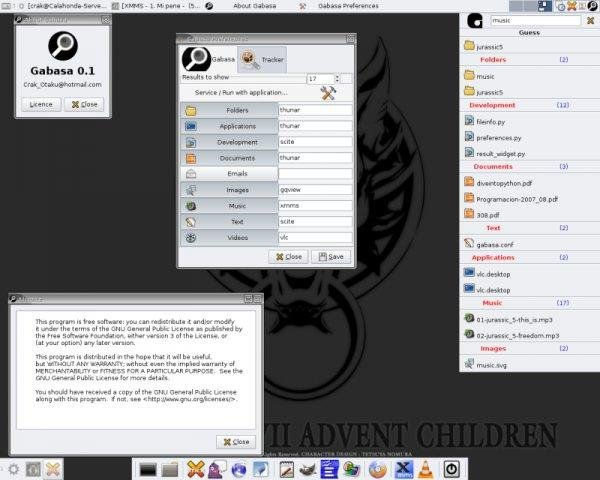Select the Gabasa tab in Preferences
Image resolution: width=600 pixels, height=480 pixels.
click(209, 59)
